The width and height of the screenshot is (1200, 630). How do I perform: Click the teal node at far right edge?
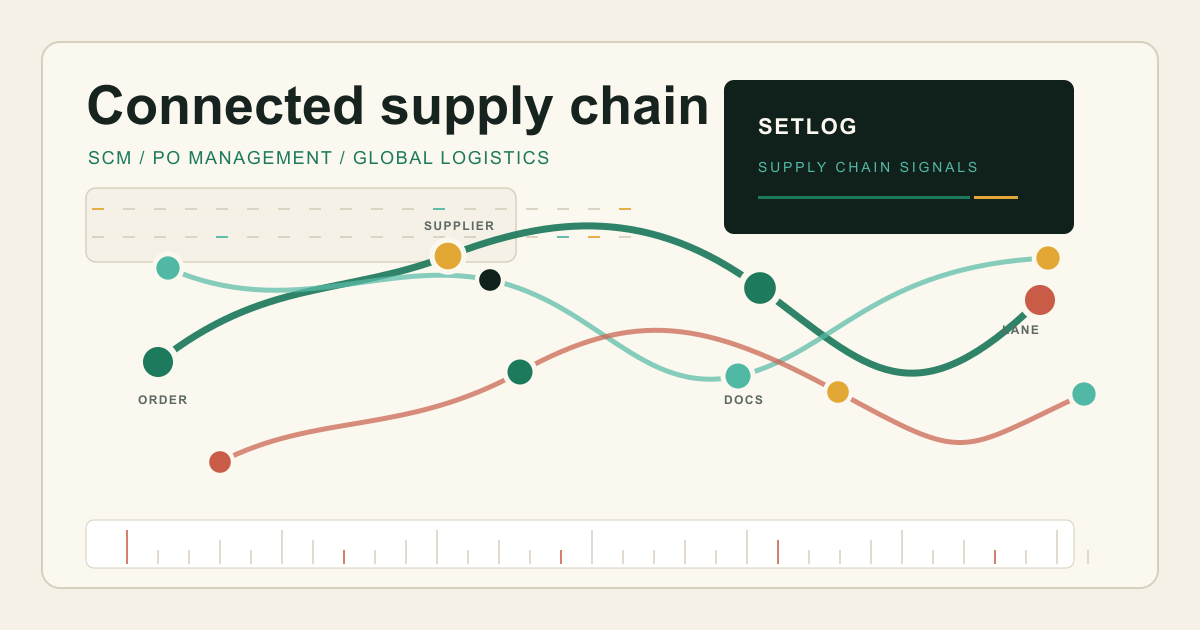1084,394
